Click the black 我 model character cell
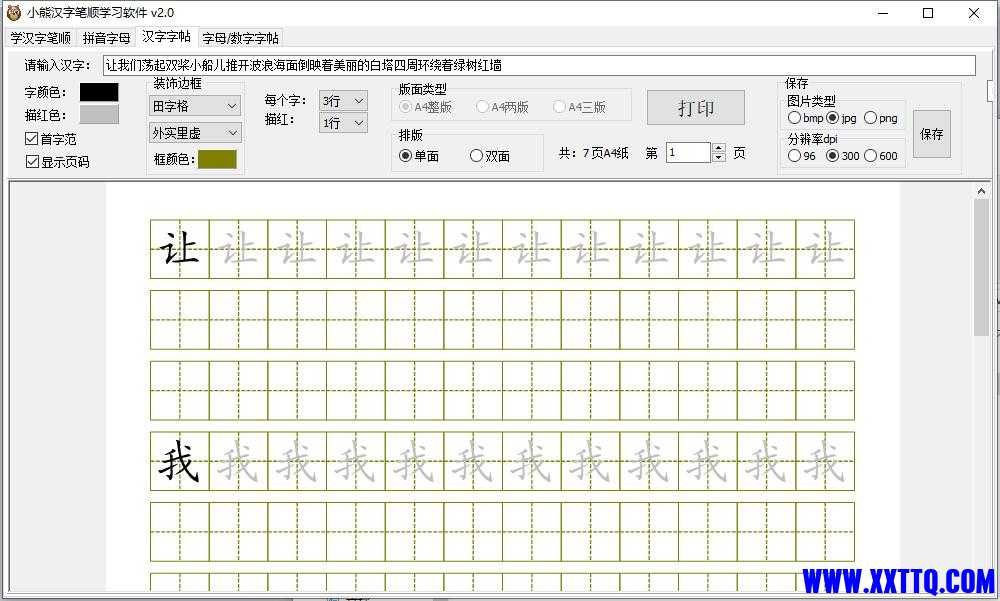 coord(180,461)
